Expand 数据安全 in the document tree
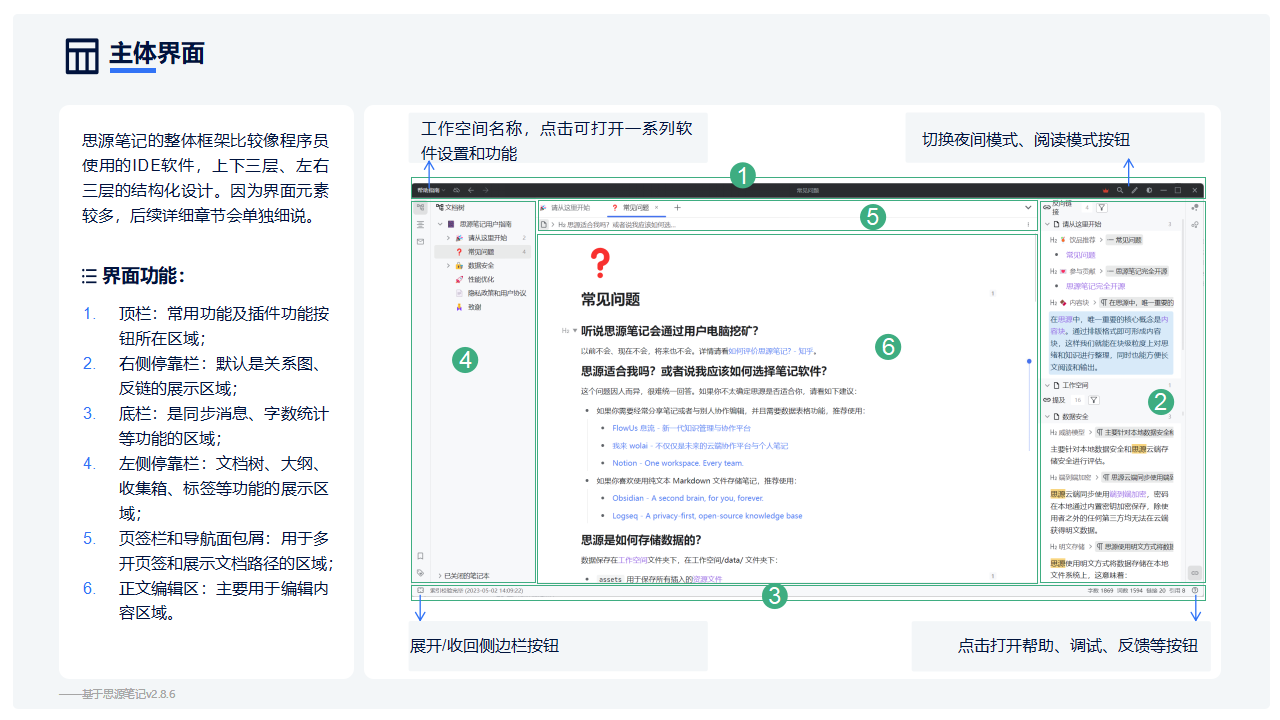1280x720 pixels. 448,265
